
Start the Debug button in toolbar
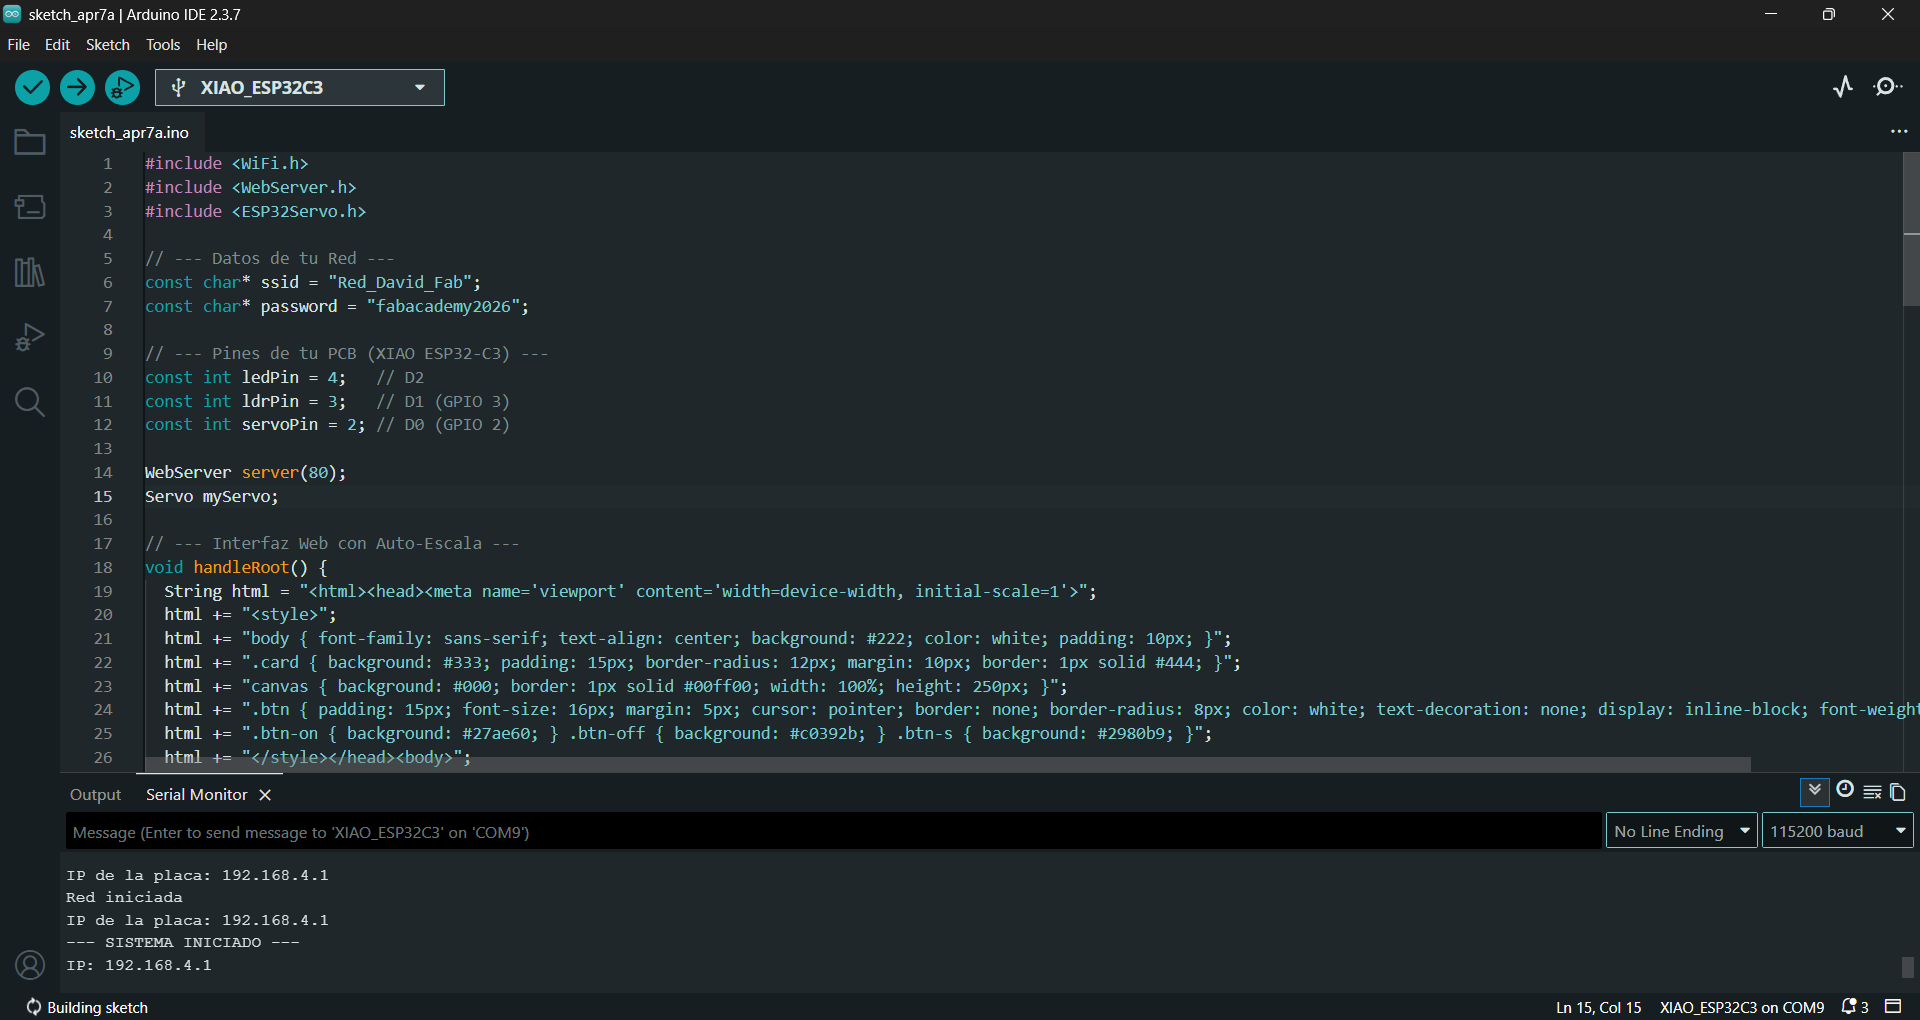tap(122, 88)
